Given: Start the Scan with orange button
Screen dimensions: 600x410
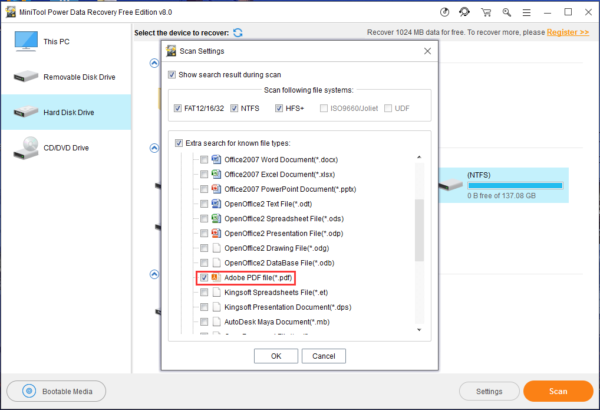Looking at the screenshot, I should [x=558, y=391].
